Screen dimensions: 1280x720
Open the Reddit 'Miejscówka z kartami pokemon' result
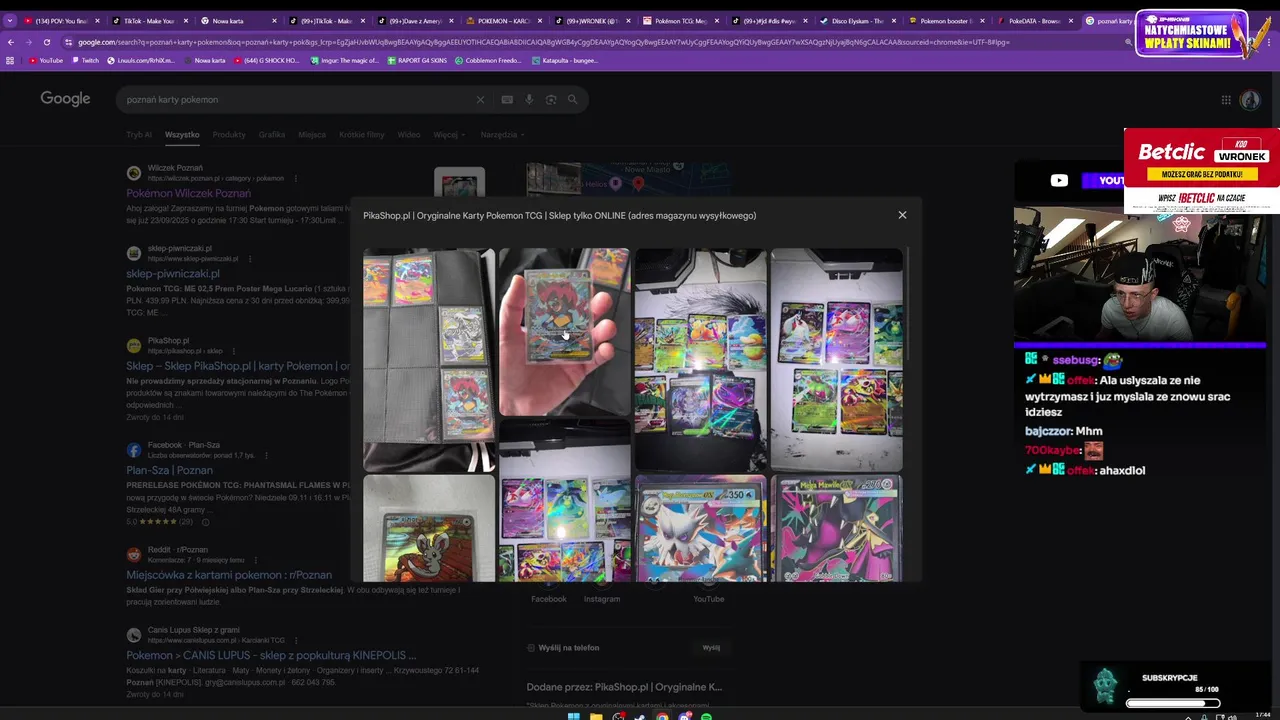[229, 575]
